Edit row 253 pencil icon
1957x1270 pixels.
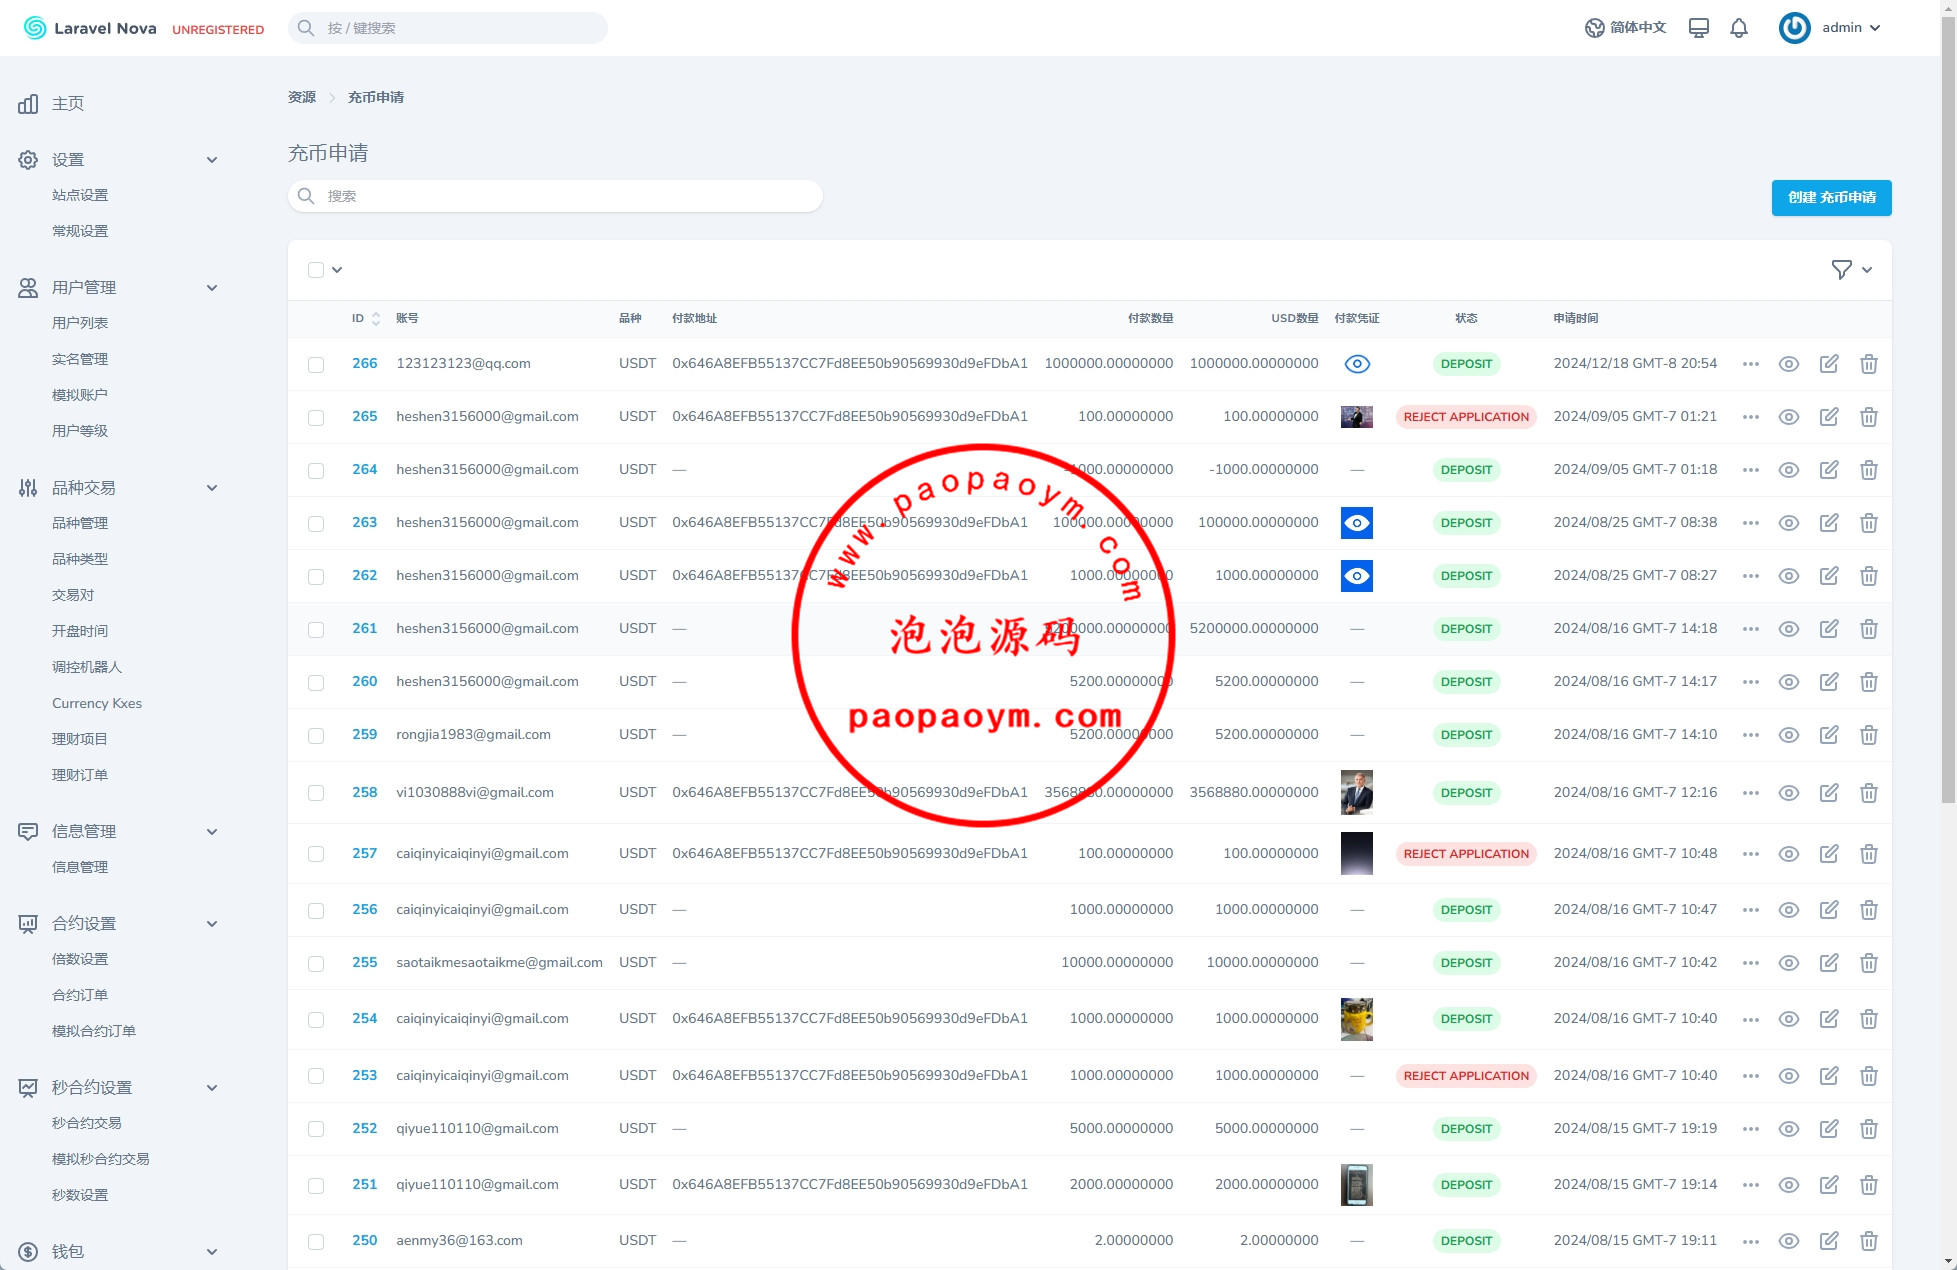(x=1829, y=1076)
